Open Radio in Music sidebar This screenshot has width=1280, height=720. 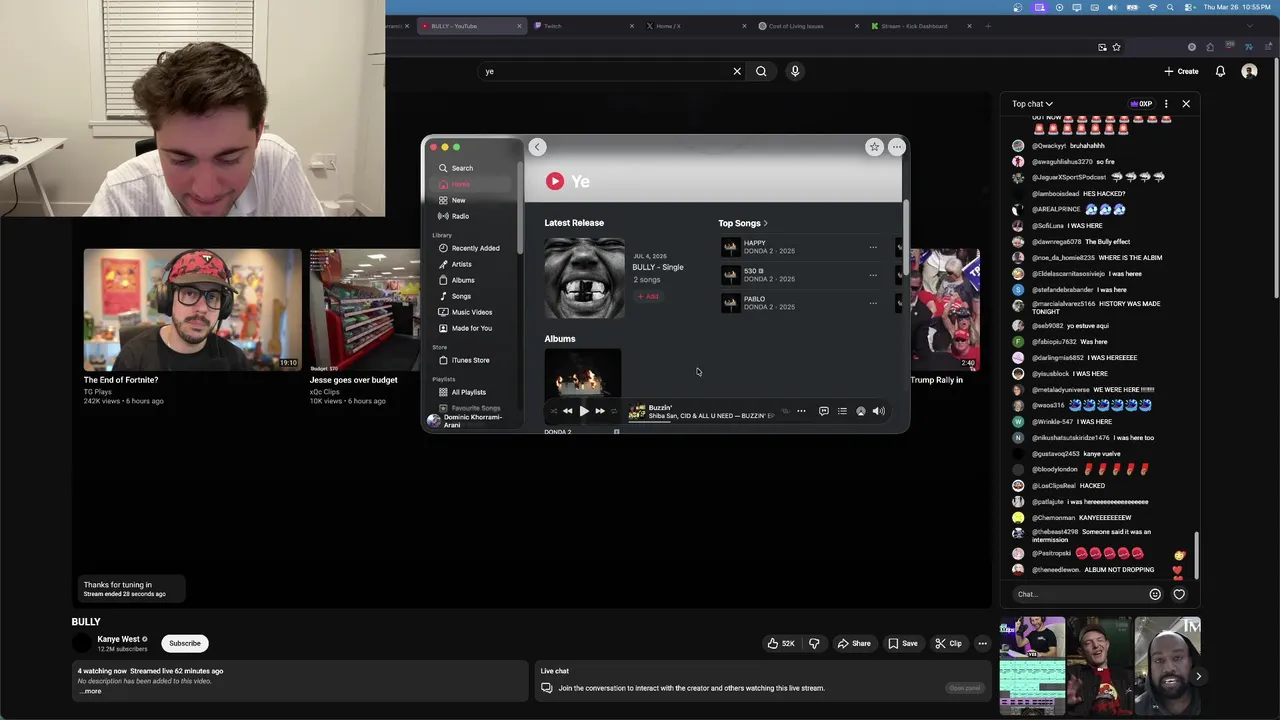pyautogui.click(x=471, y=216)
